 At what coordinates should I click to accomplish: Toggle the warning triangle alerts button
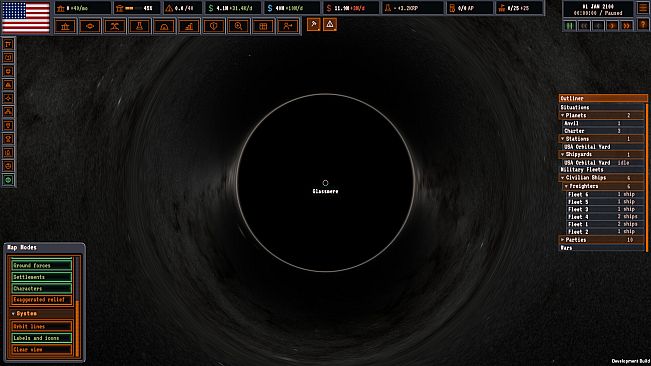[330, 24]
